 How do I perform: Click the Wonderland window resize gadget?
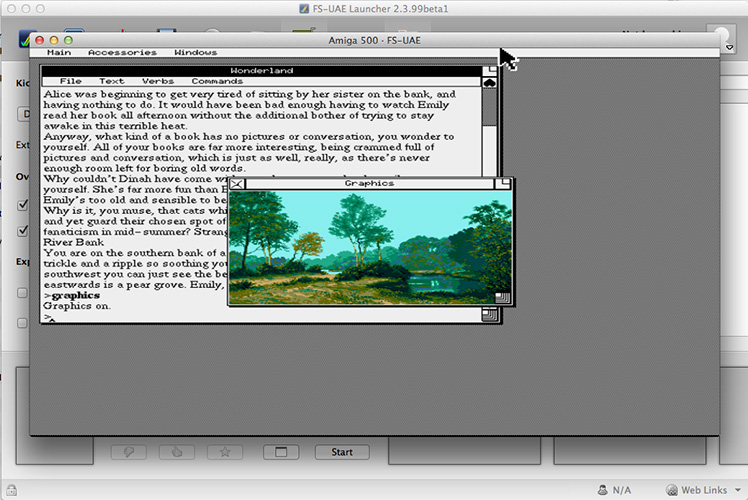coord(489,315)
